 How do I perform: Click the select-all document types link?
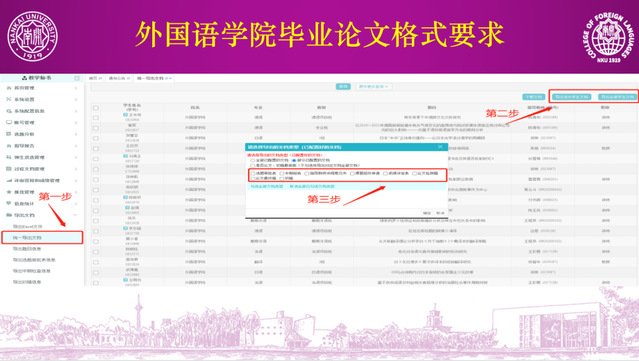coord(267,186)
